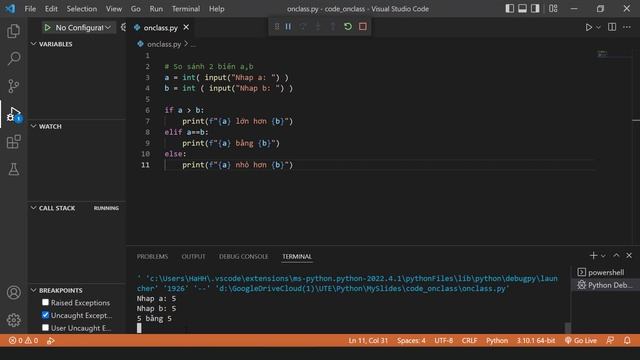Open the View menu
The image size is (640, 360).
click(x=114, y=9)
